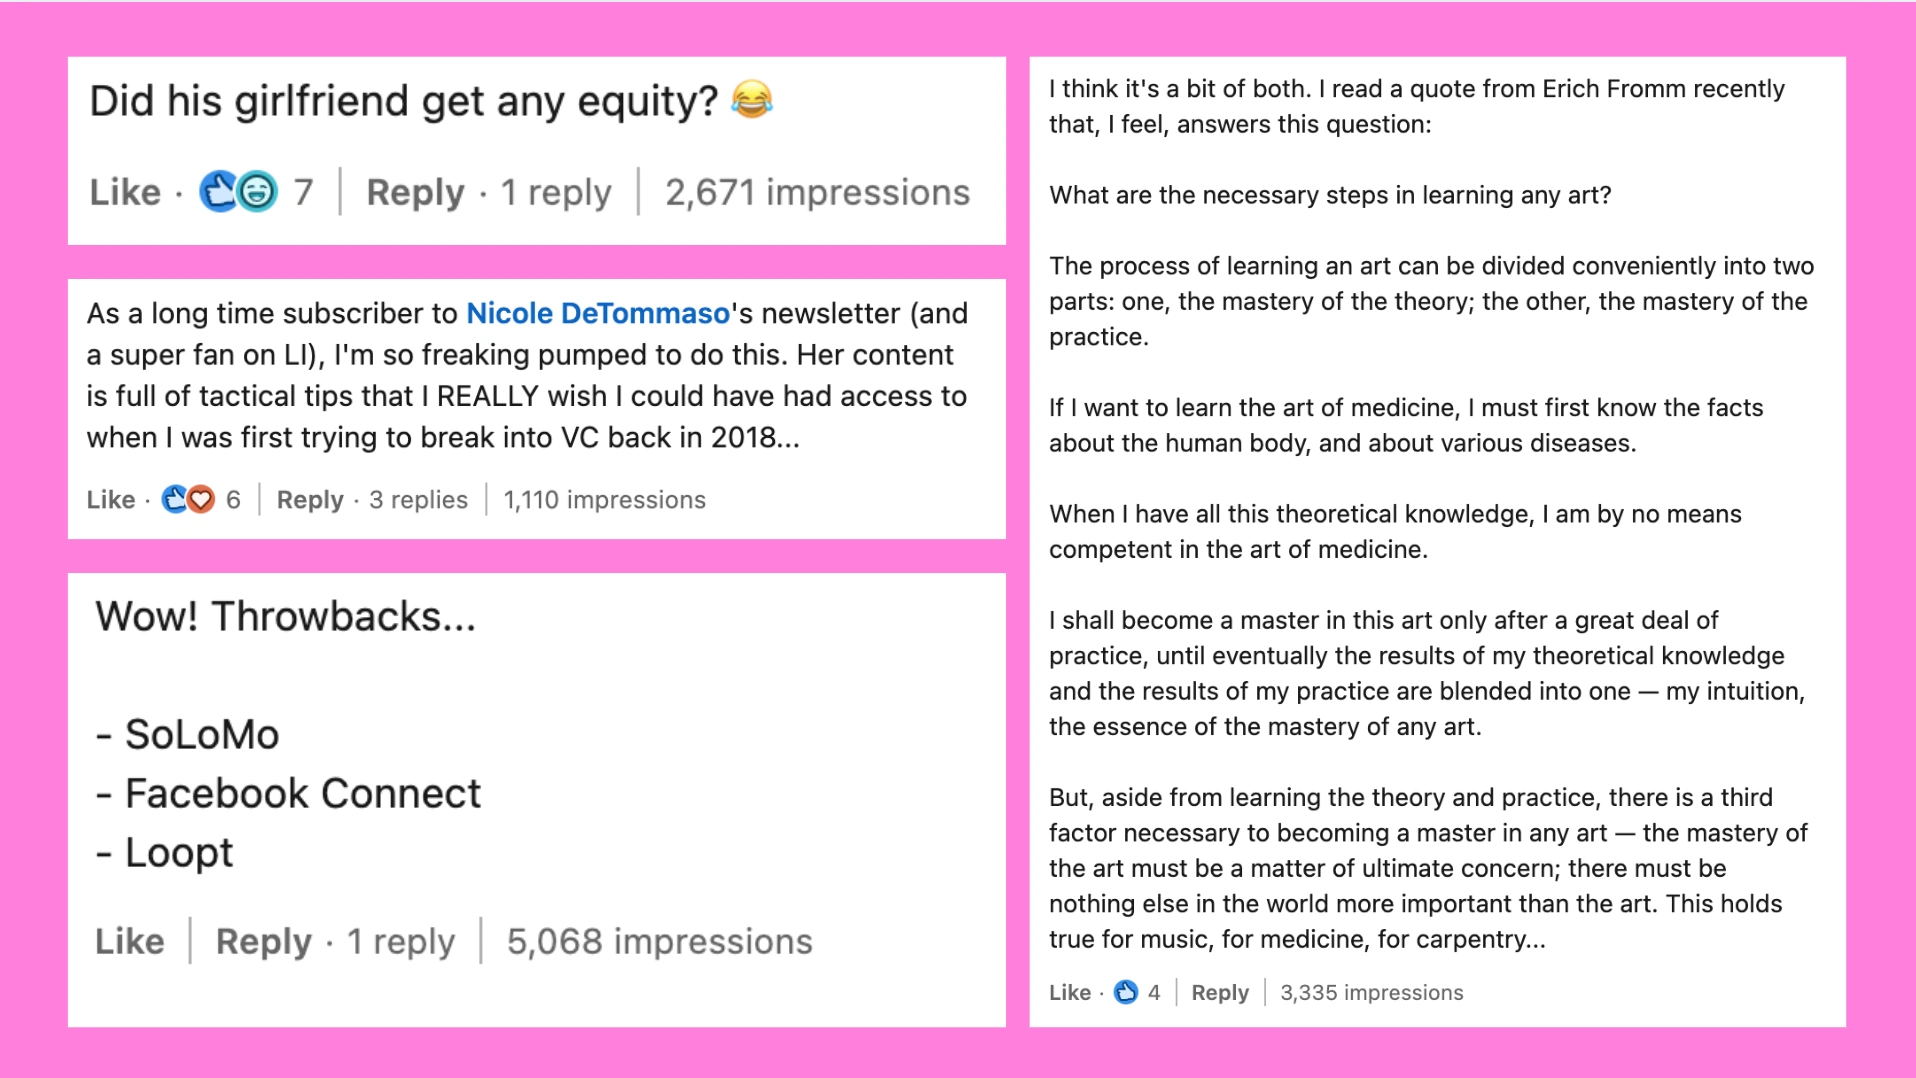1916x1078 pixels.
Task: Click the like and heart reaction icons on the newsletter comment
Action: coord(188,499)
